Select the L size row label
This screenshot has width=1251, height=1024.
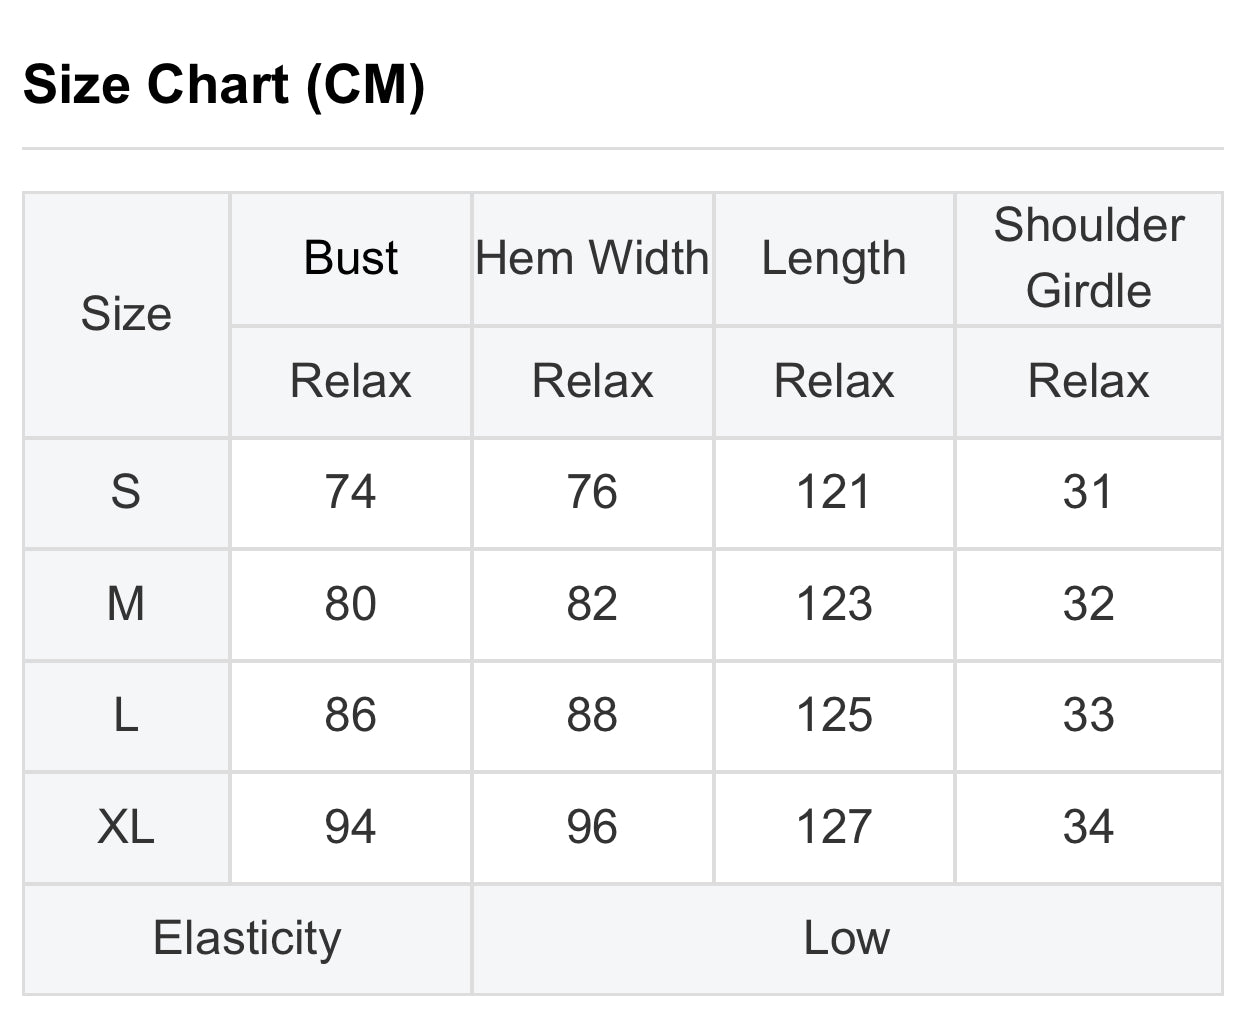click(x=126, y=715)
